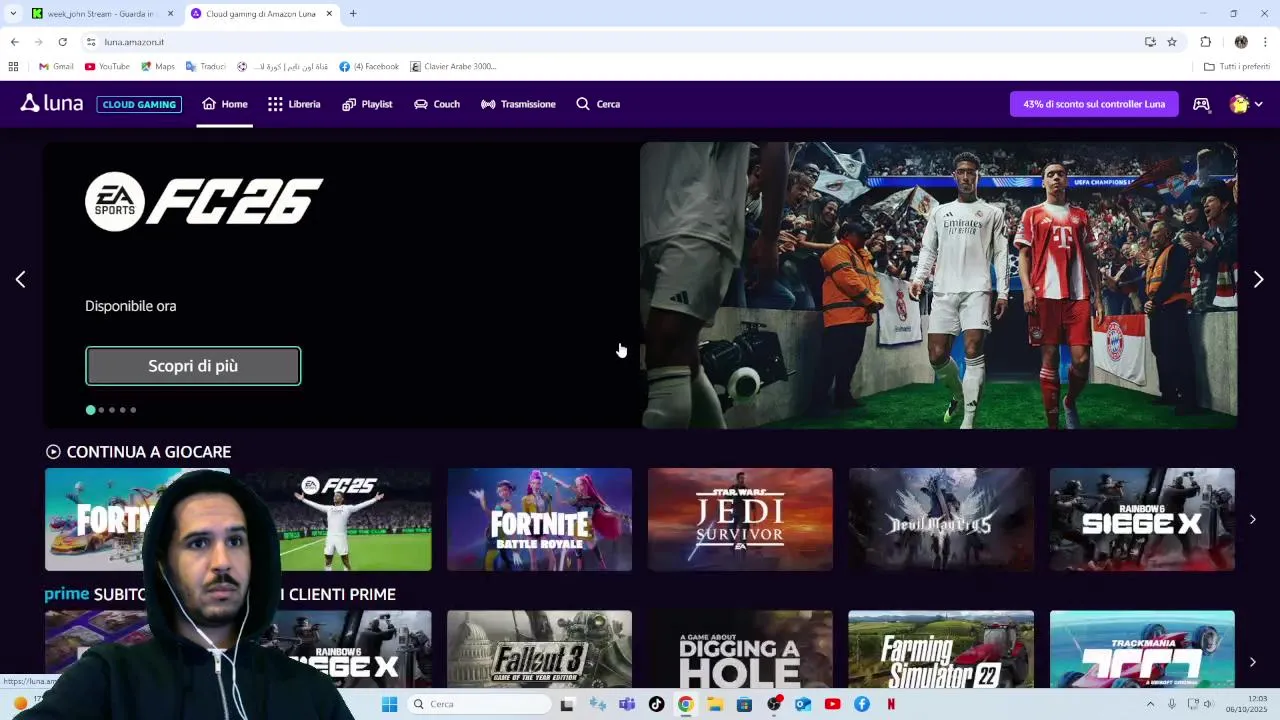This screenshot has width=1280, height=720.
Task: Open A Game About Digging a Hole tile
Action: click(740, 648)
